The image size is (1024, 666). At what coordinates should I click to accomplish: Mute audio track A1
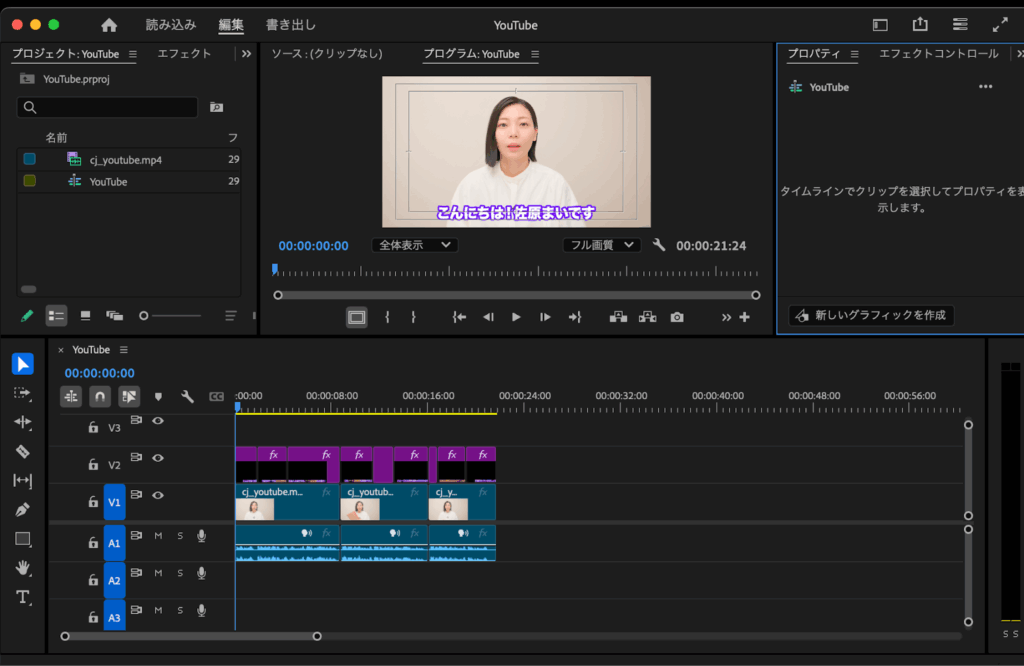coord(158,536)
